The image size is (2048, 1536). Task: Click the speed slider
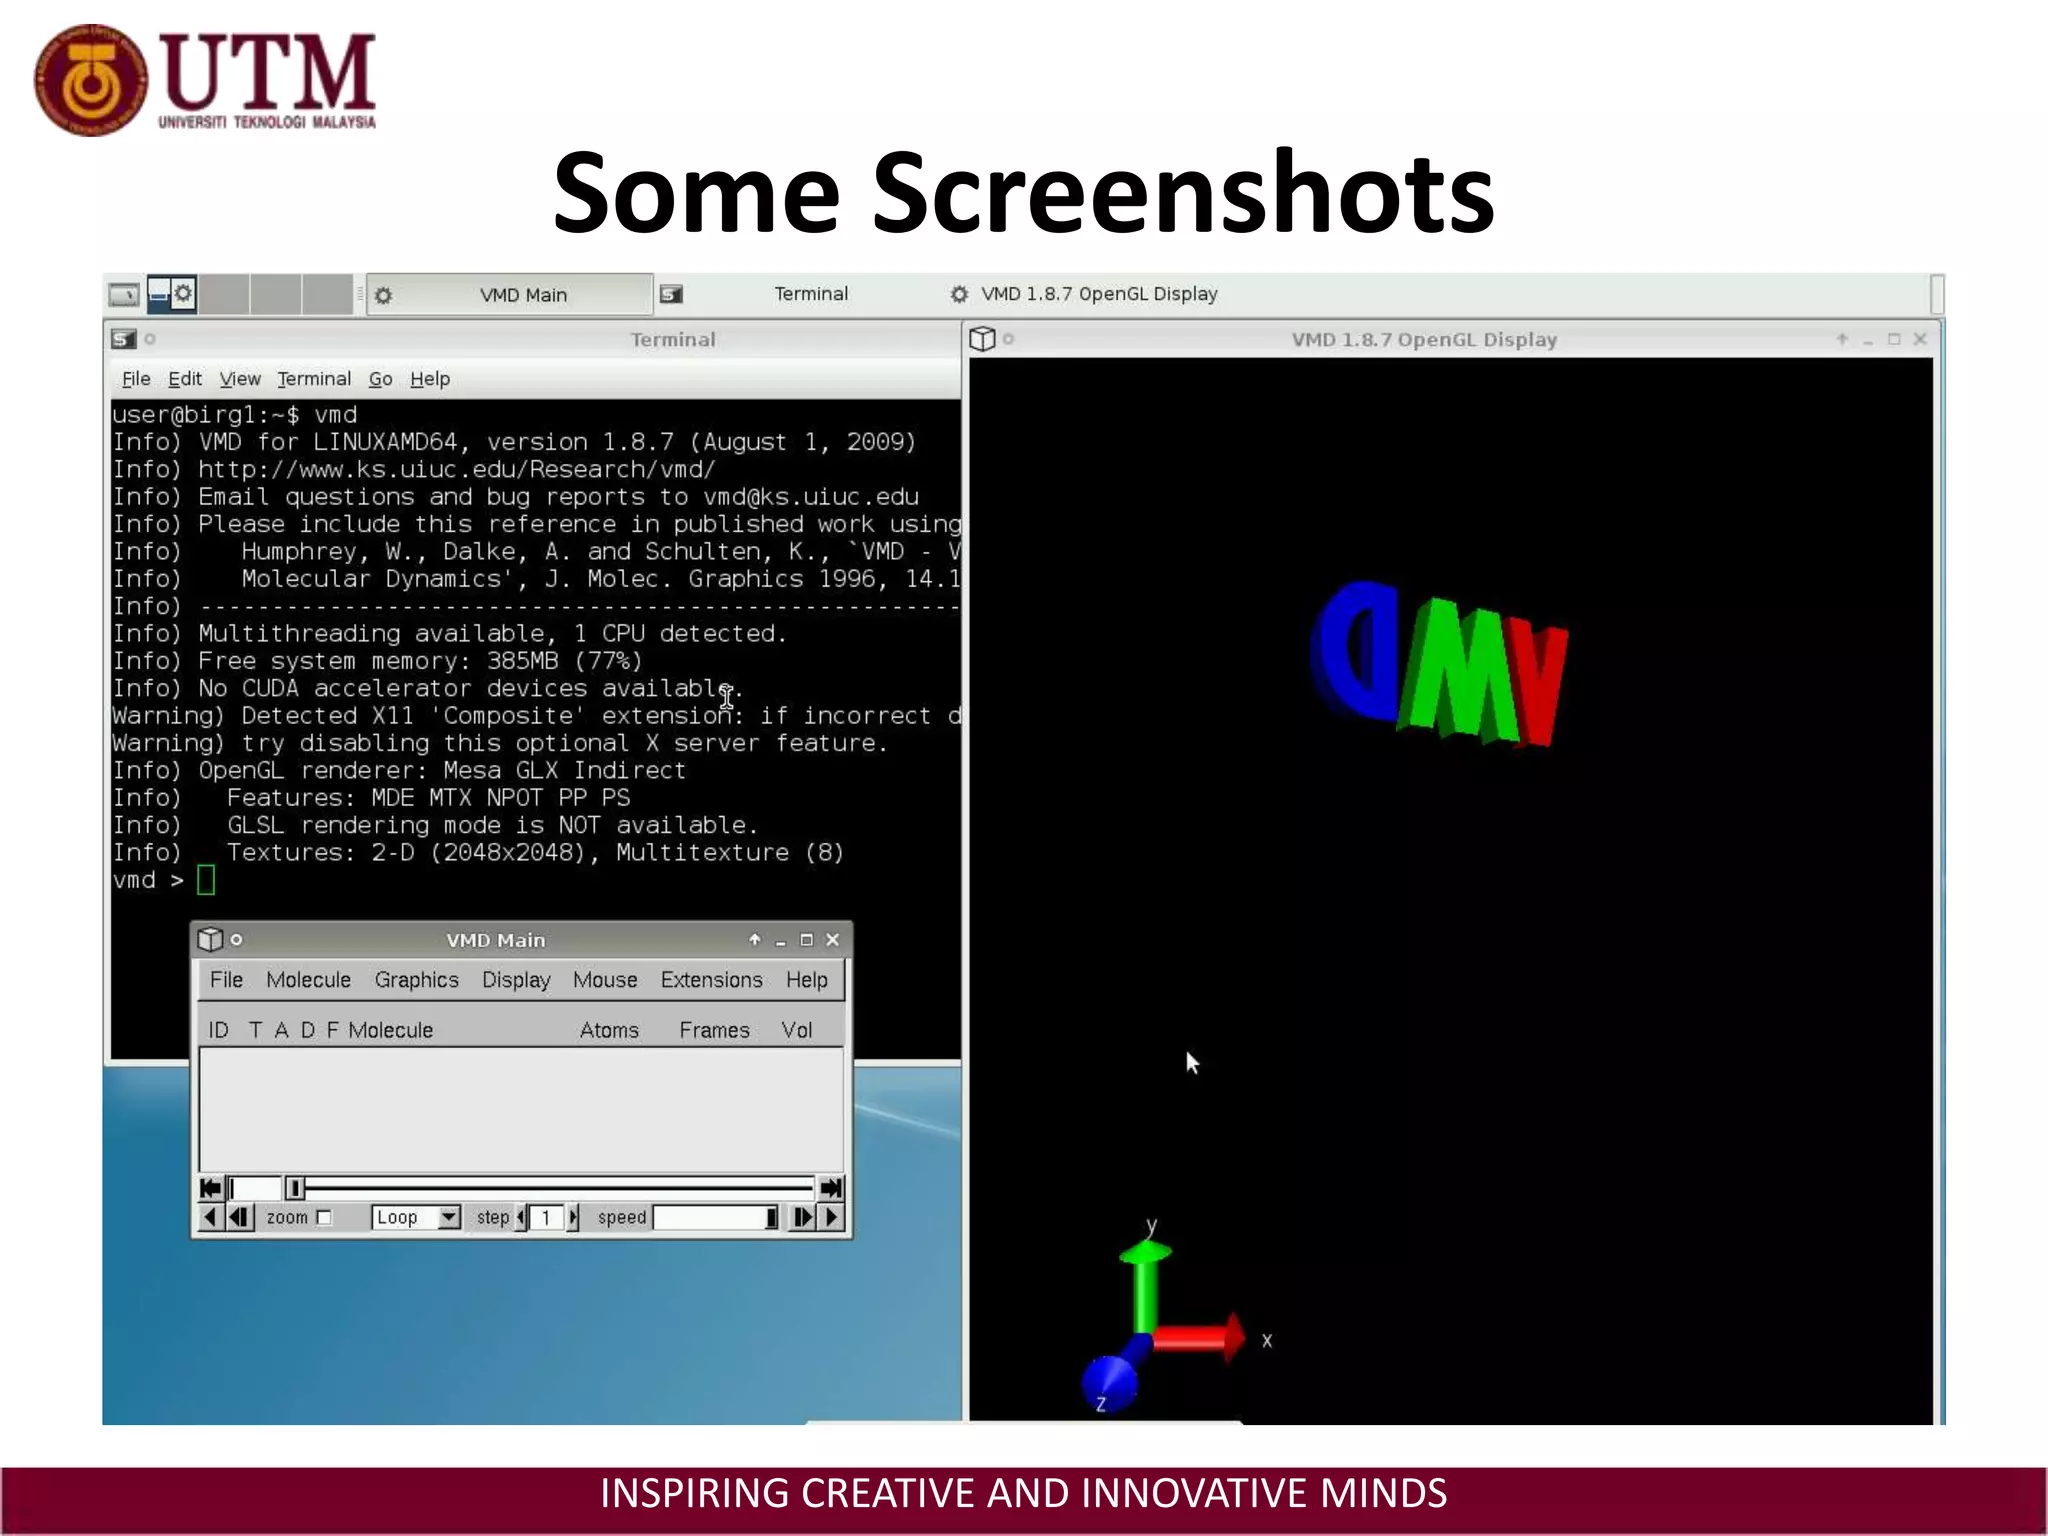click(716, 1217)
